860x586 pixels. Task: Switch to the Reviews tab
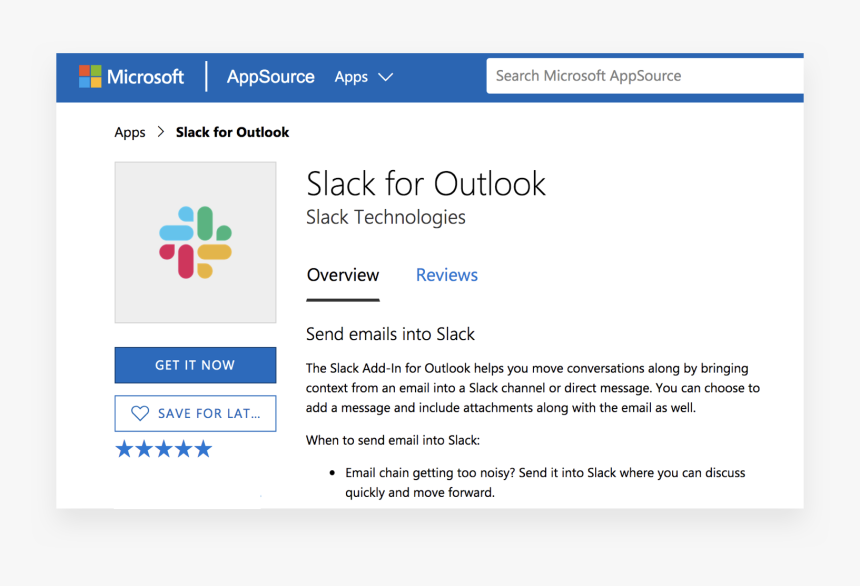(x=446, y=275)
